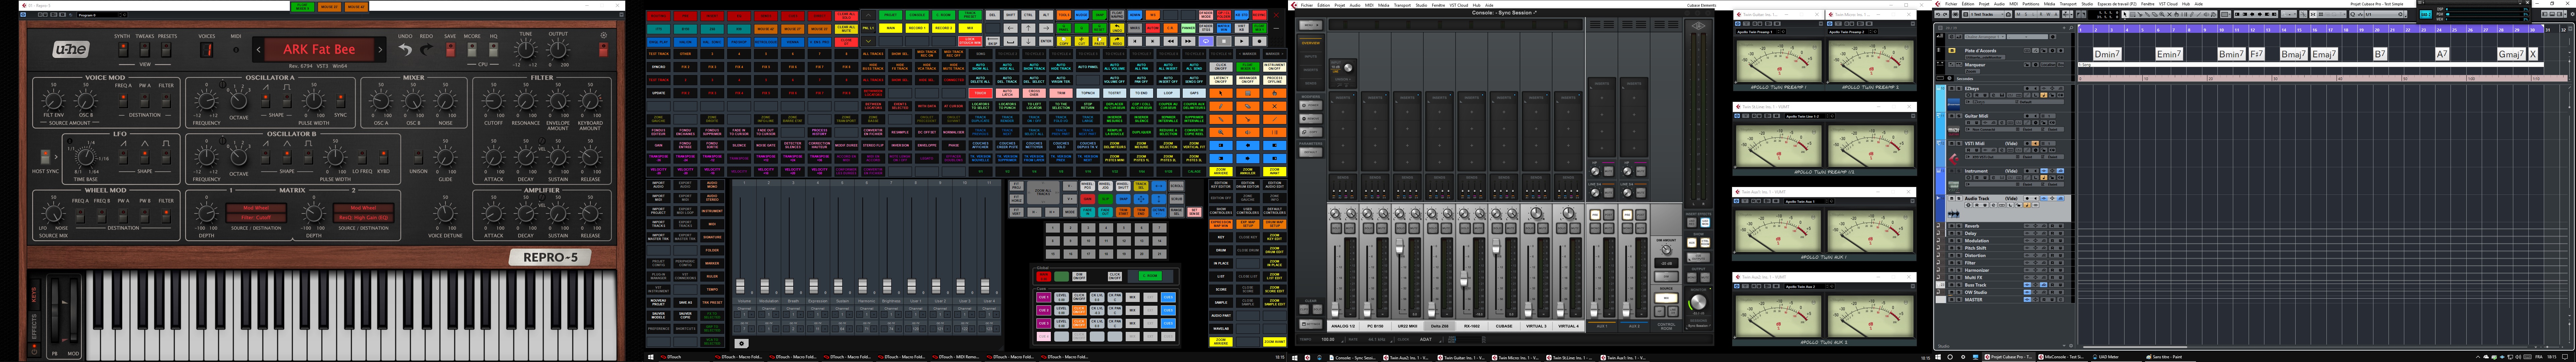Switch to the EFFECTS tab in Repro-5
This screenshot has height=362, width=2576.
tap(34, 327)
